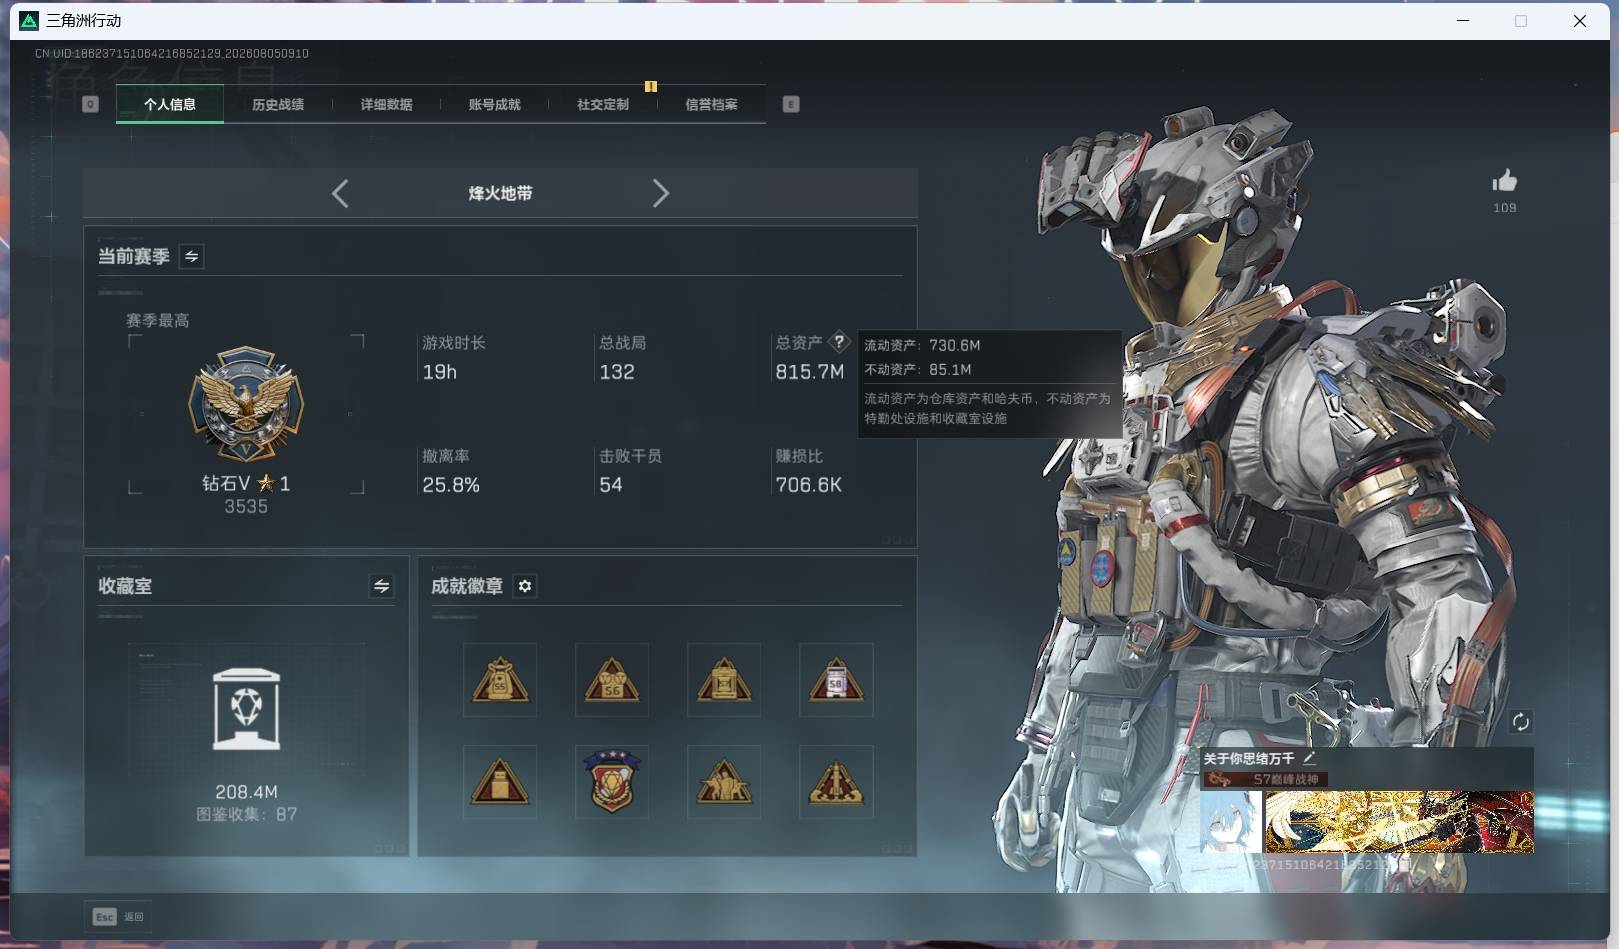Click the like count 109
Viewport: 1619px width, 949px height.
tap(1505, 208)
